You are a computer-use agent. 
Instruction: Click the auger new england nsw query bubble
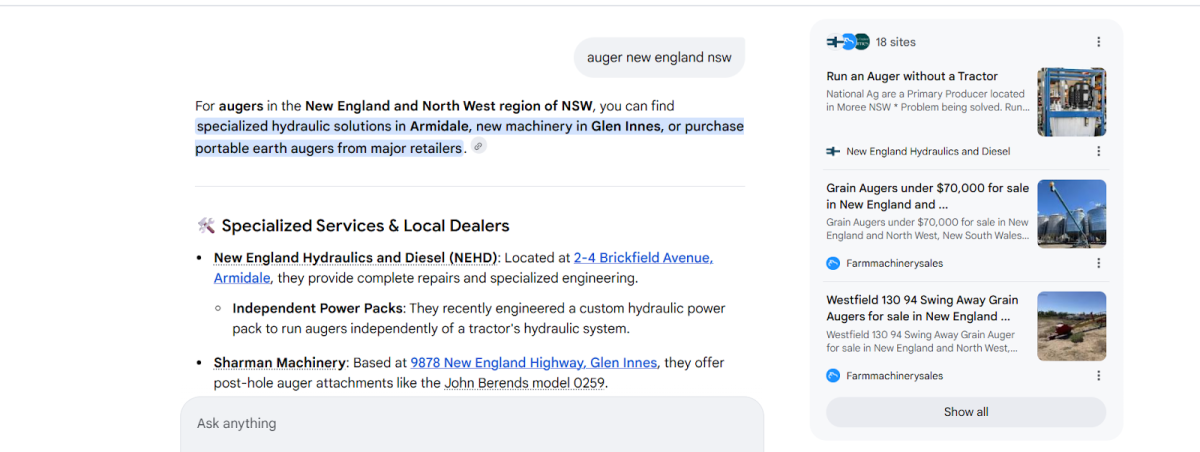coord(659,58)
